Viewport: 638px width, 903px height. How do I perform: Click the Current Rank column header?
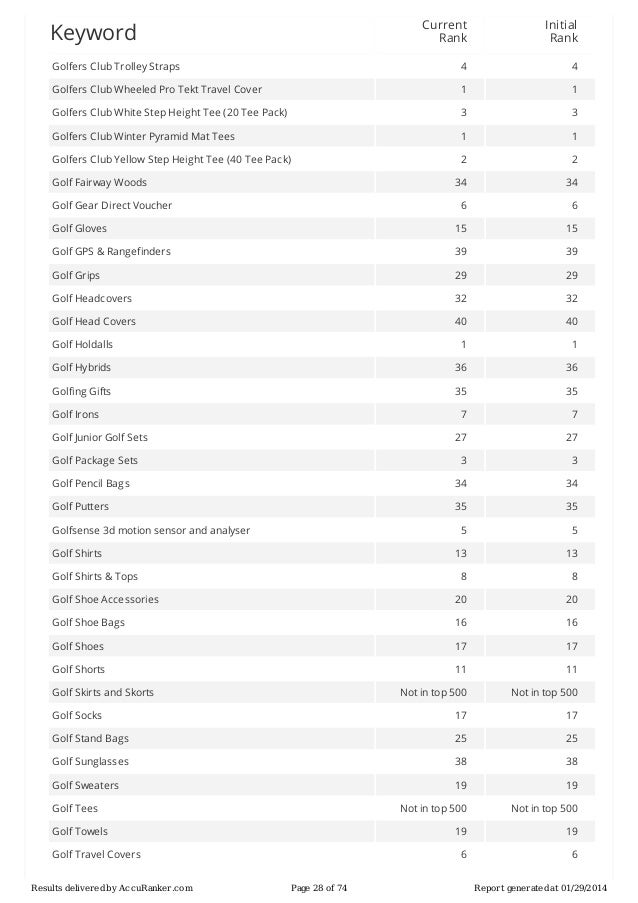(444, 31)
